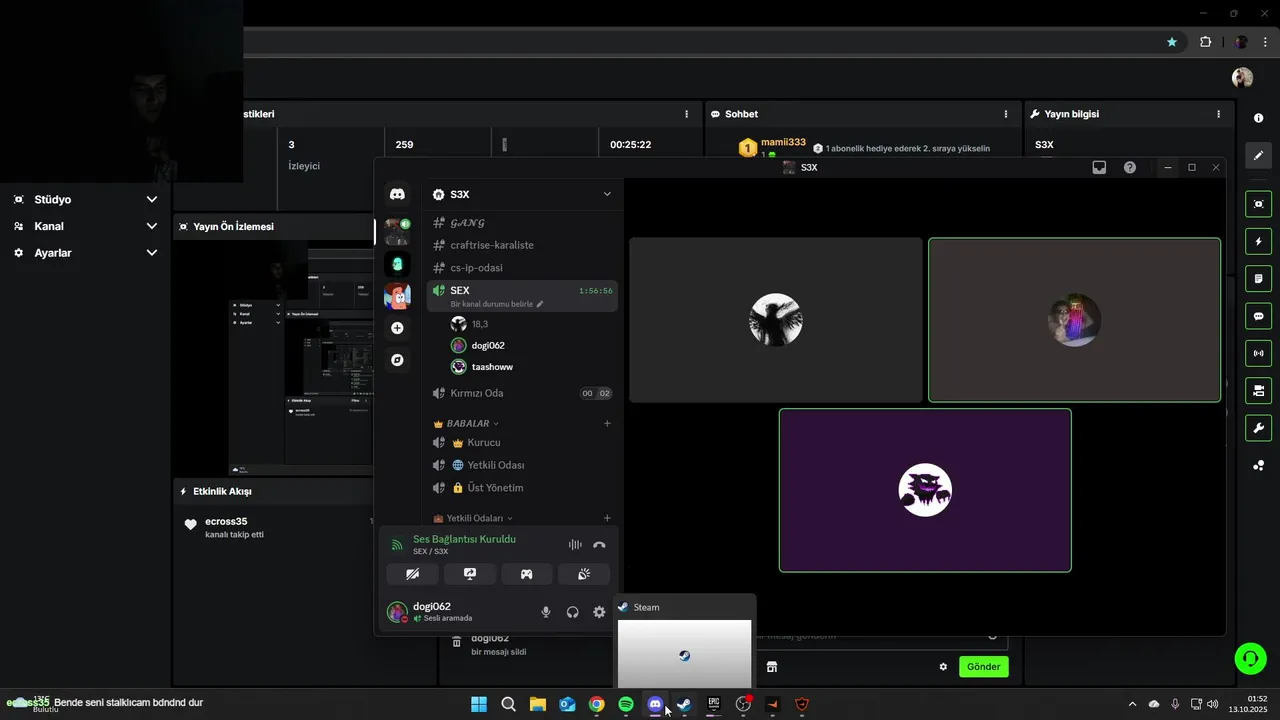Open Discord user settings gear
1280x720 pixels.
599,612
